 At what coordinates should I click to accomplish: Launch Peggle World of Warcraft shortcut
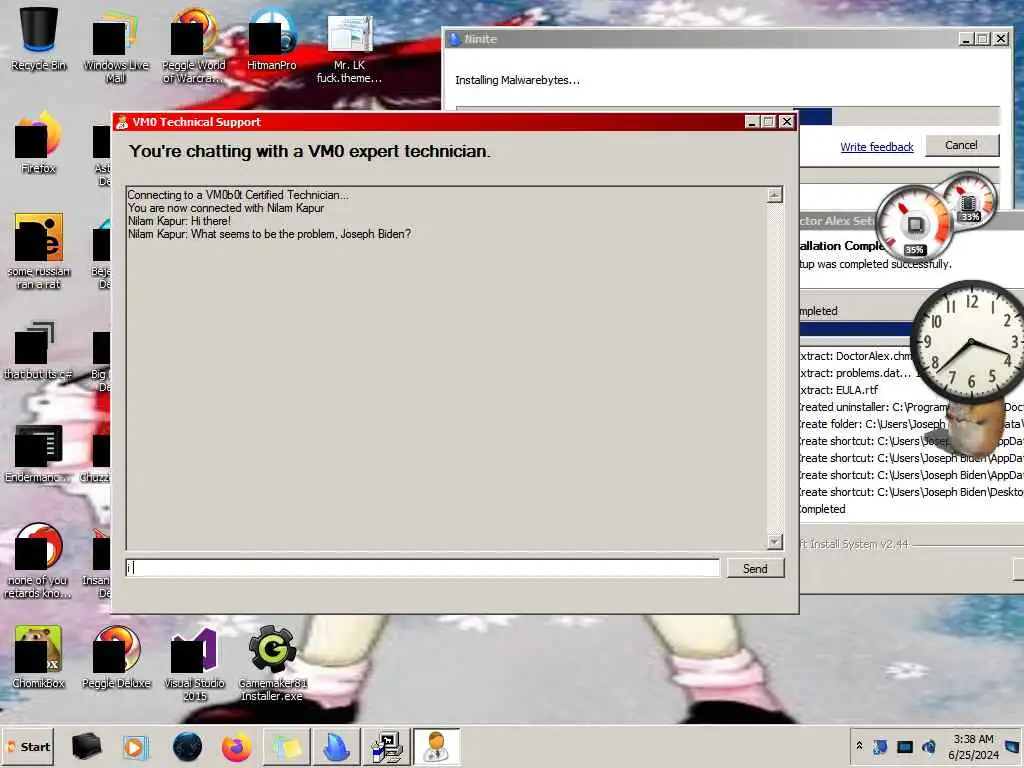point(193,46)
